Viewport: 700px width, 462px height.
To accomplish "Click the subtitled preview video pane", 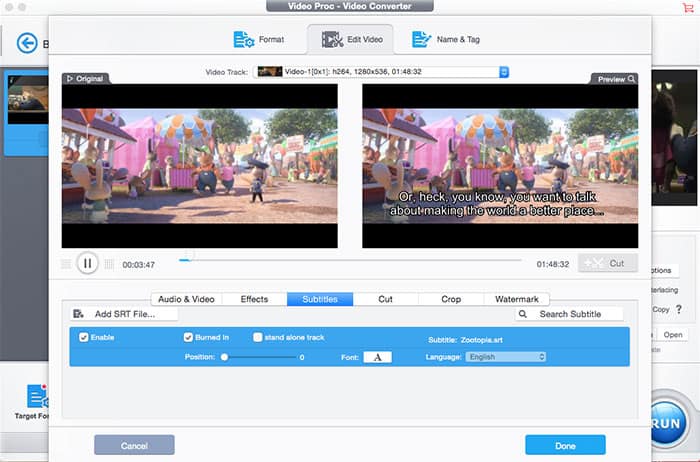I will click(x=500, y=166).
